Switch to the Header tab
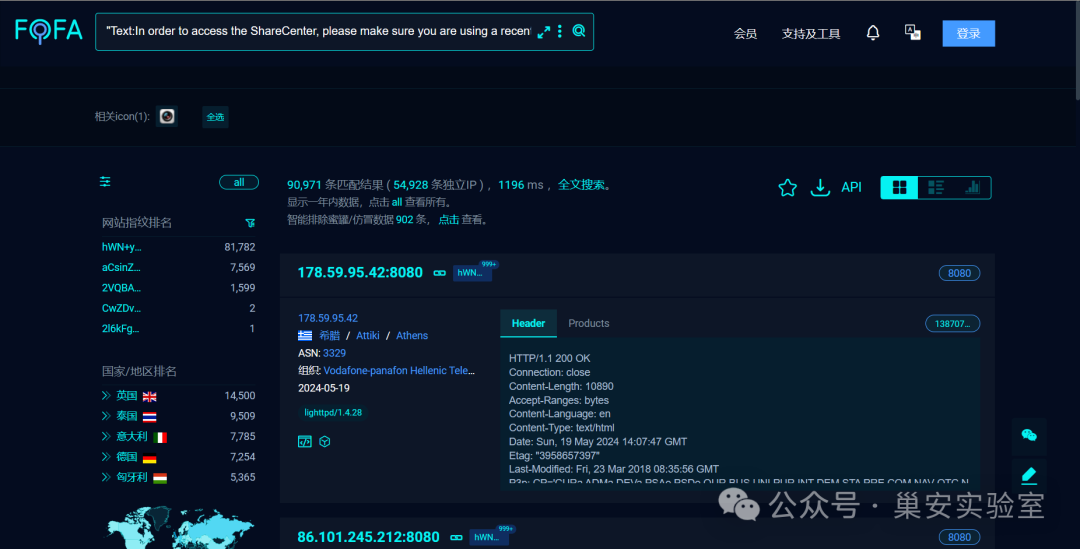The width and height of the screenshot is (1080, 549). tap(528, 324)
